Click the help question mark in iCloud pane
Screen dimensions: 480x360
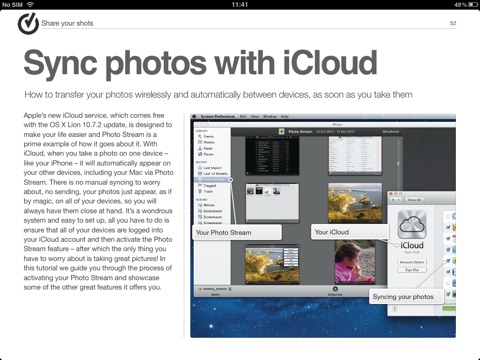[x=395, y=309]
